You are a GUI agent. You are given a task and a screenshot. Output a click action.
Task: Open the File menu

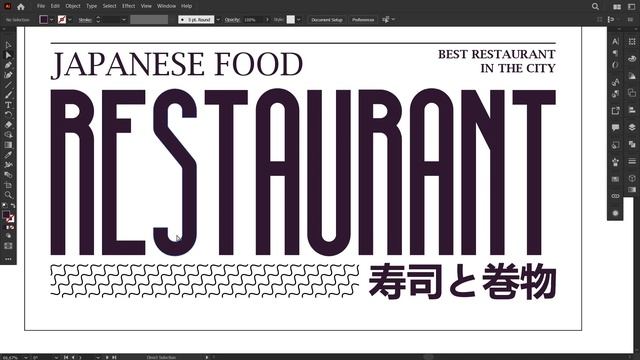tap(41, 6)
